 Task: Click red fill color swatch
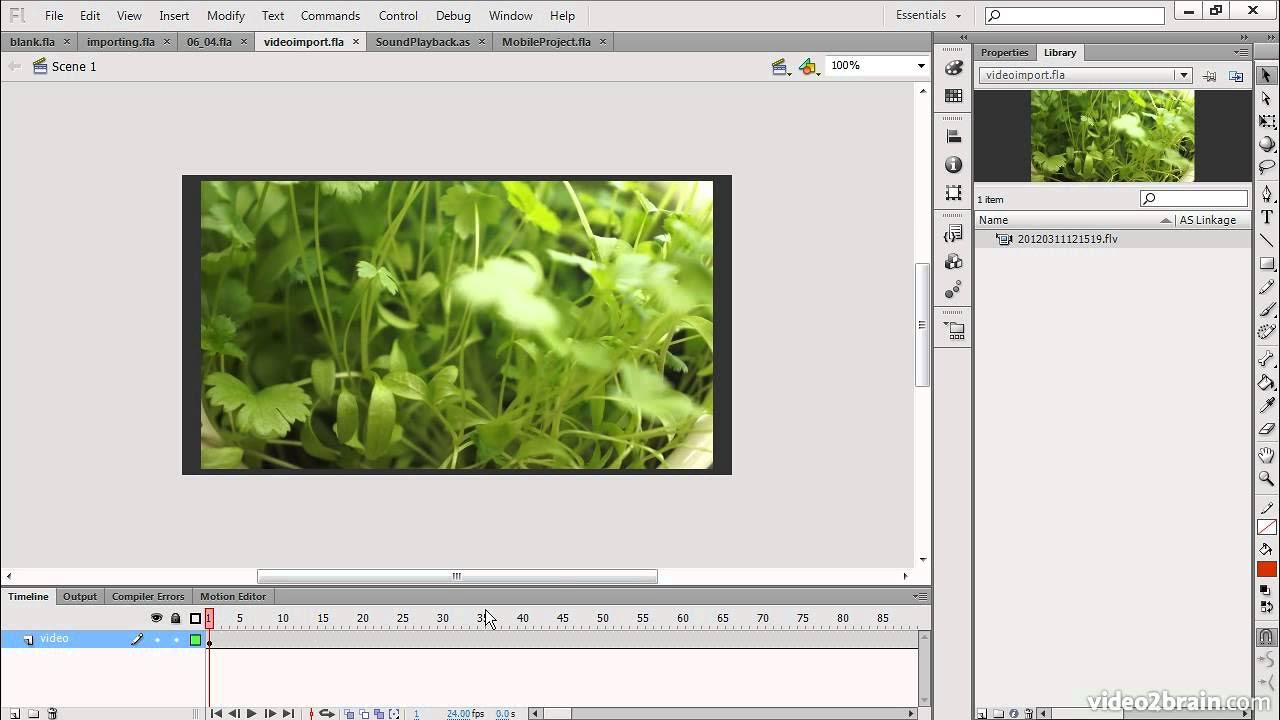1266,569
